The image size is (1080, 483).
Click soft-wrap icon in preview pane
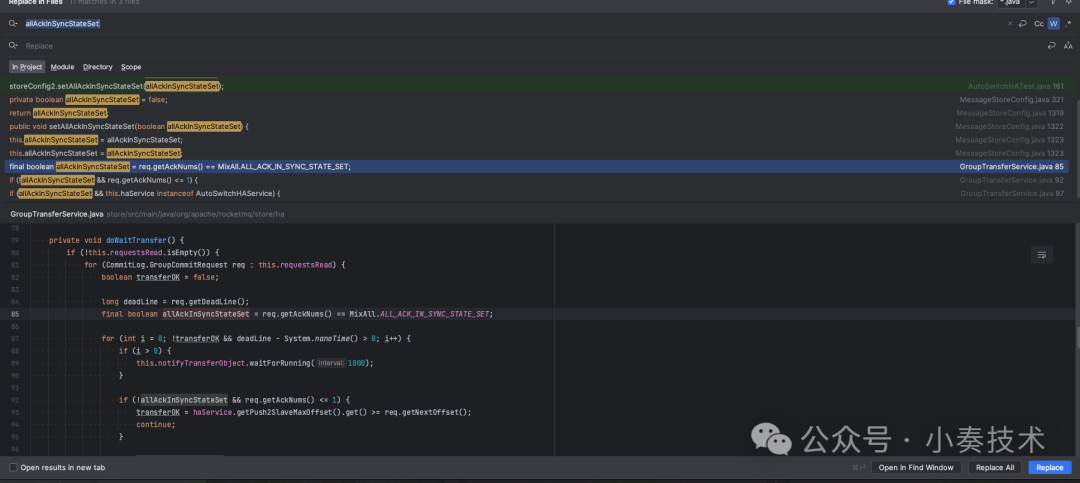tap(1041, 255)
